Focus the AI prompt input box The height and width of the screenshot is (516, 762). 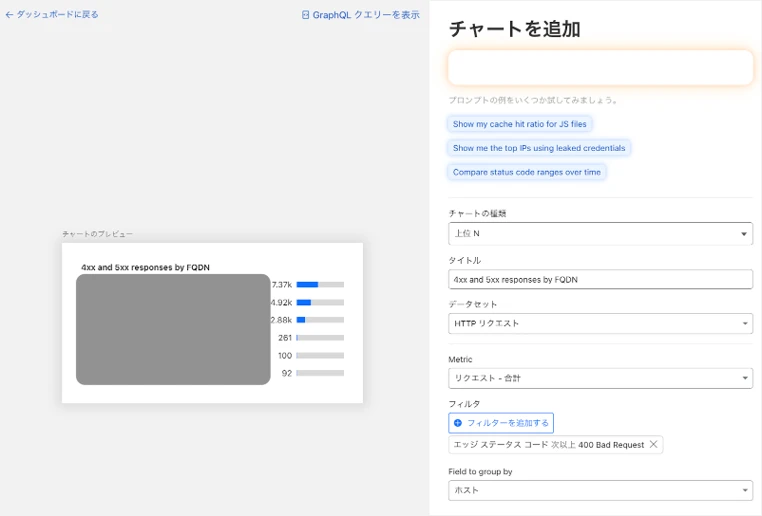coord(600,68)
